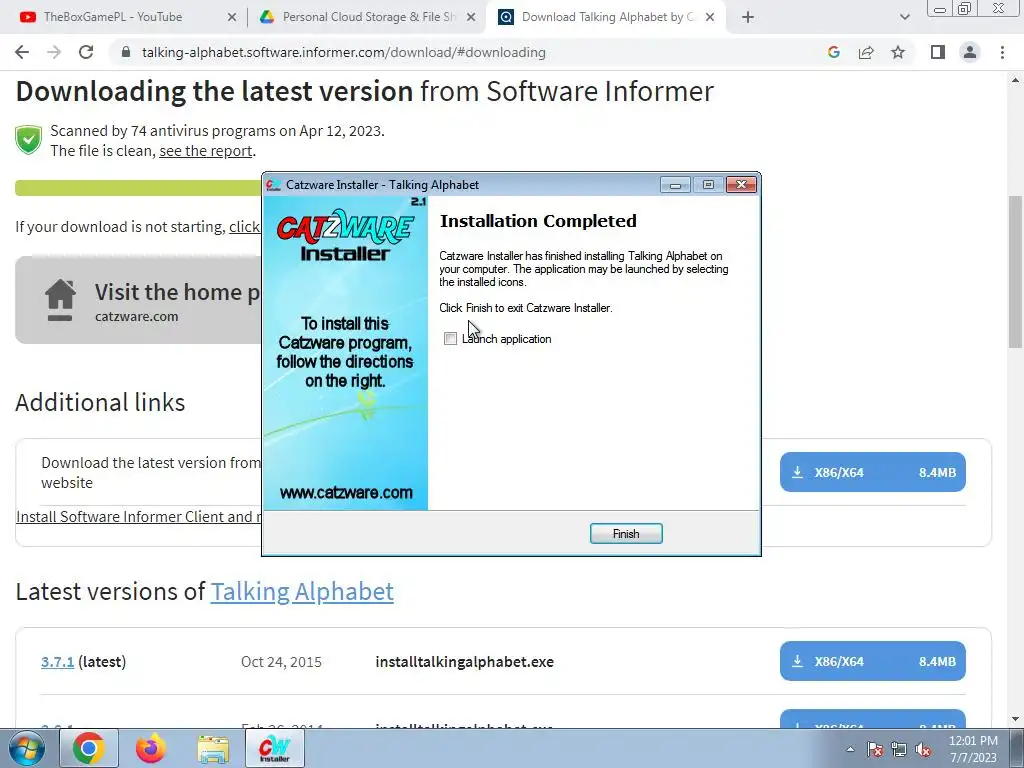1024x768 pixels.
Task: Select installtalkingalphabet.exe file name text
Action: [x=464, y=662]
